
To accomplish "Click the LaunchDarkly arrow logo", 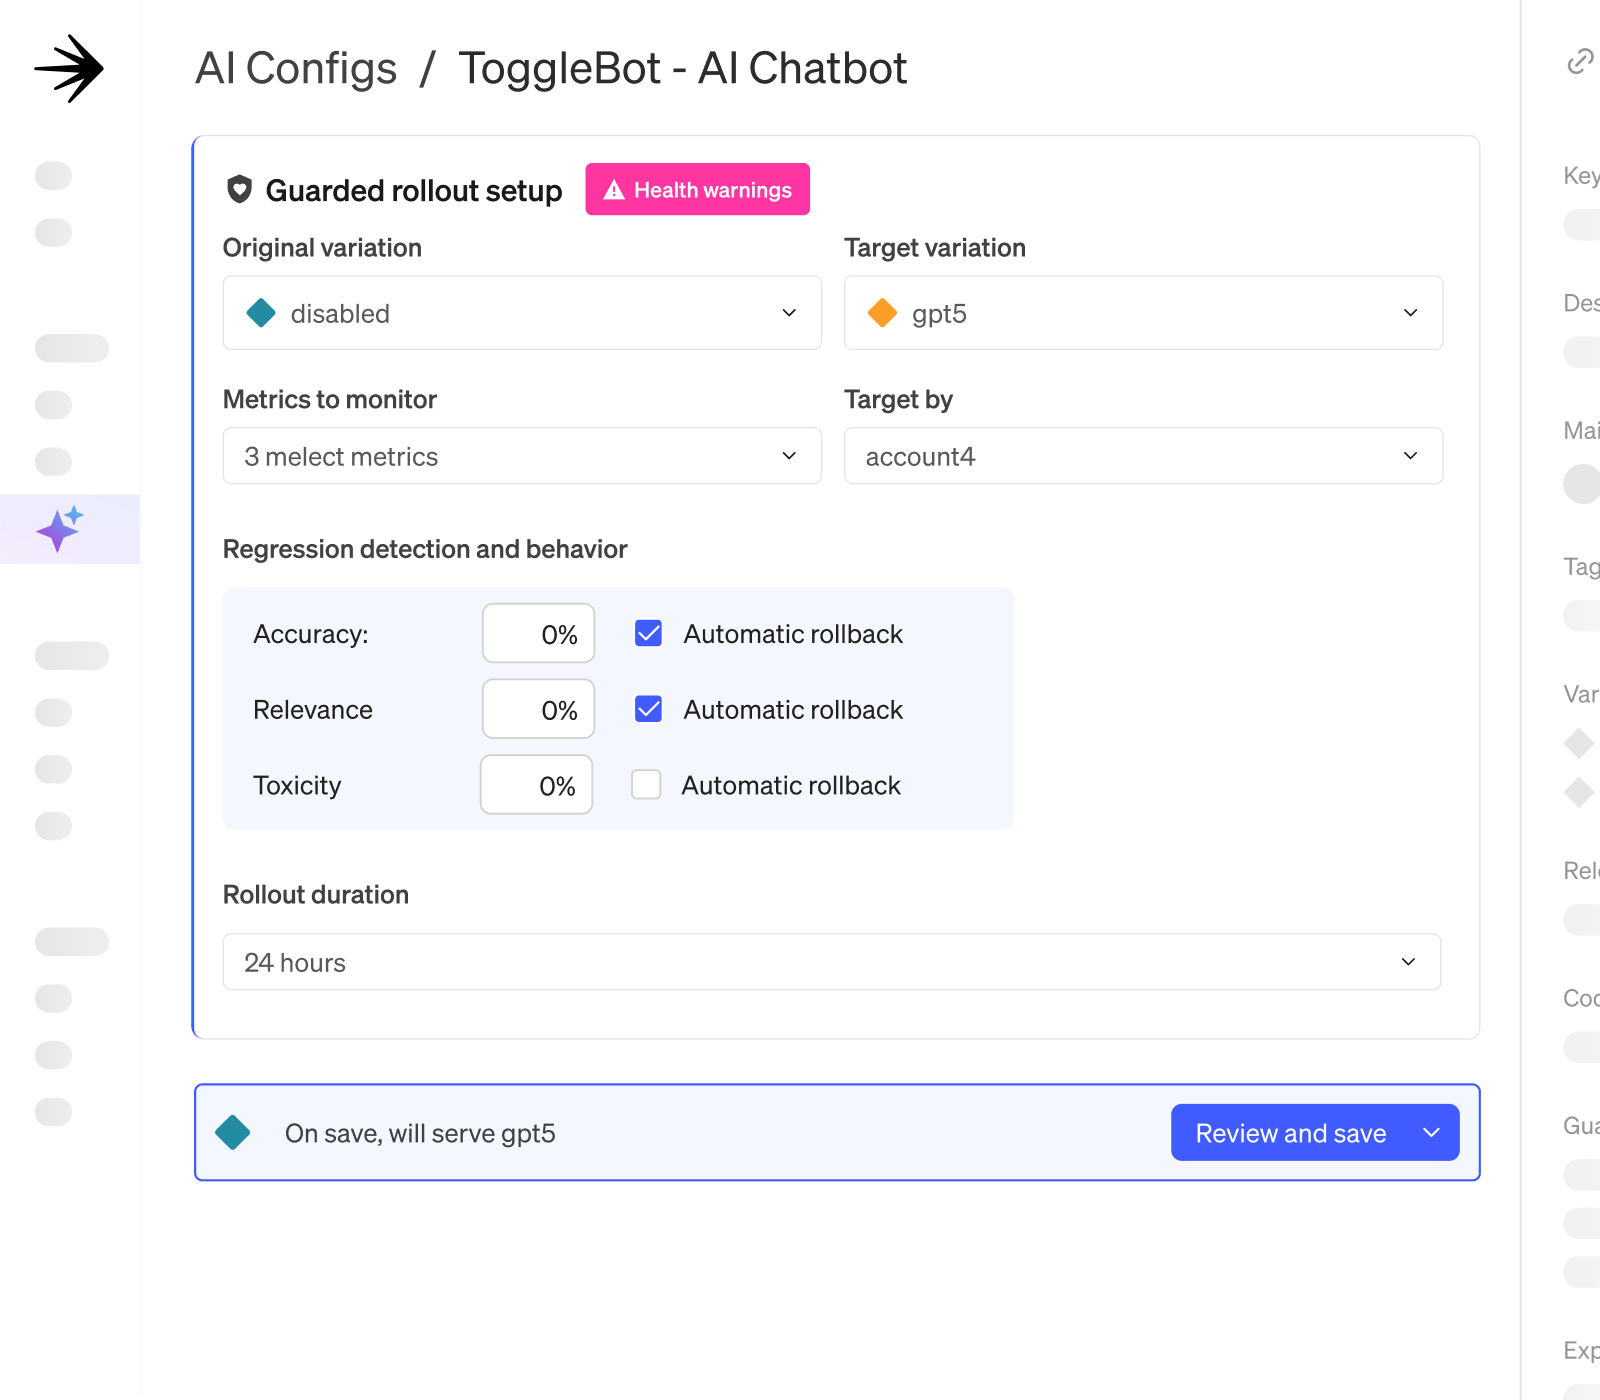I will pyautogui.click(x=69, y=68).
